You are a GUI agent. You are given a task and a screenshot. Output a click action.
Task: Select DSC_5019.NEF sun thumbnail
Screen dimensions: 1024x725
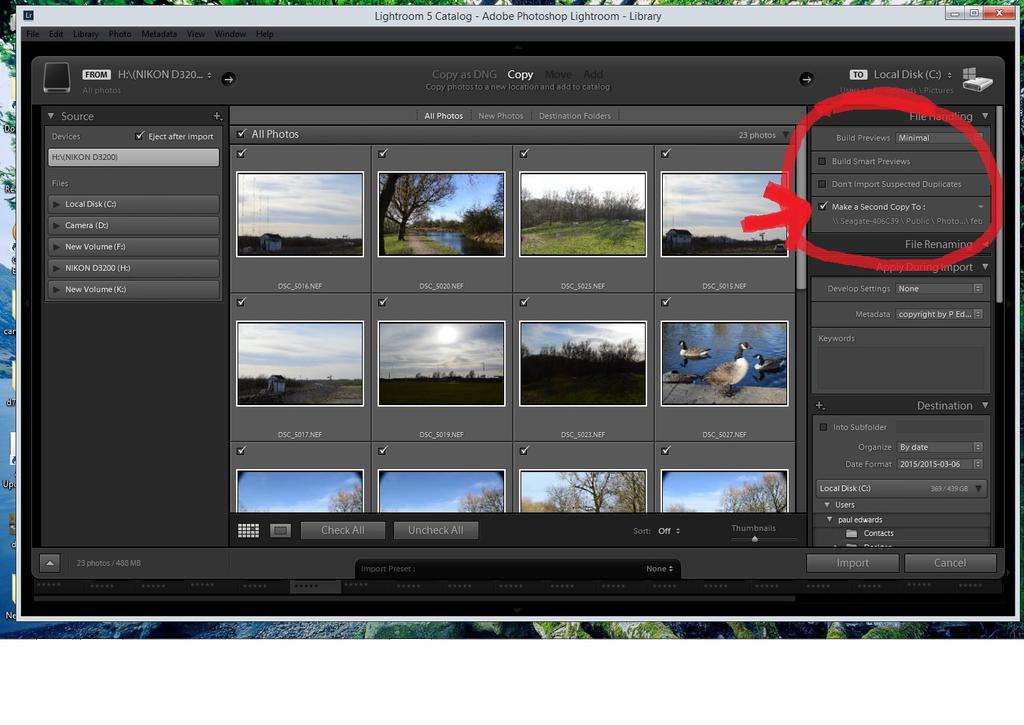click(x=441, y=364)
